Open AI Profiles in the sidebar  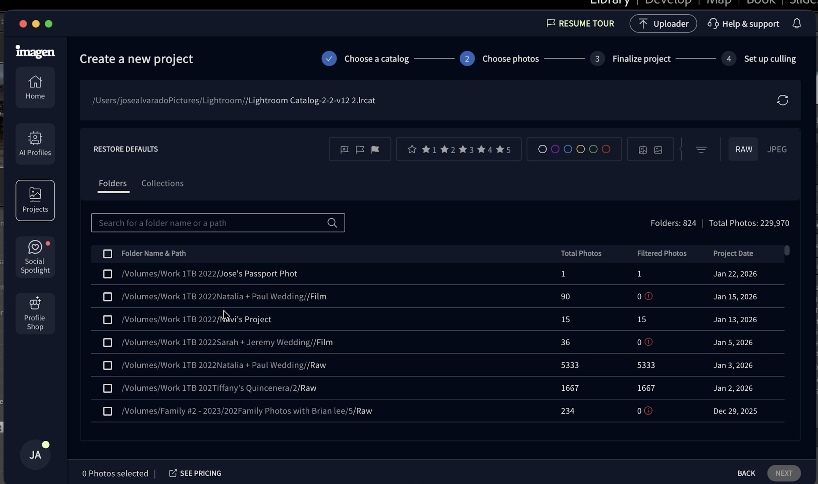tap(35, 143)
